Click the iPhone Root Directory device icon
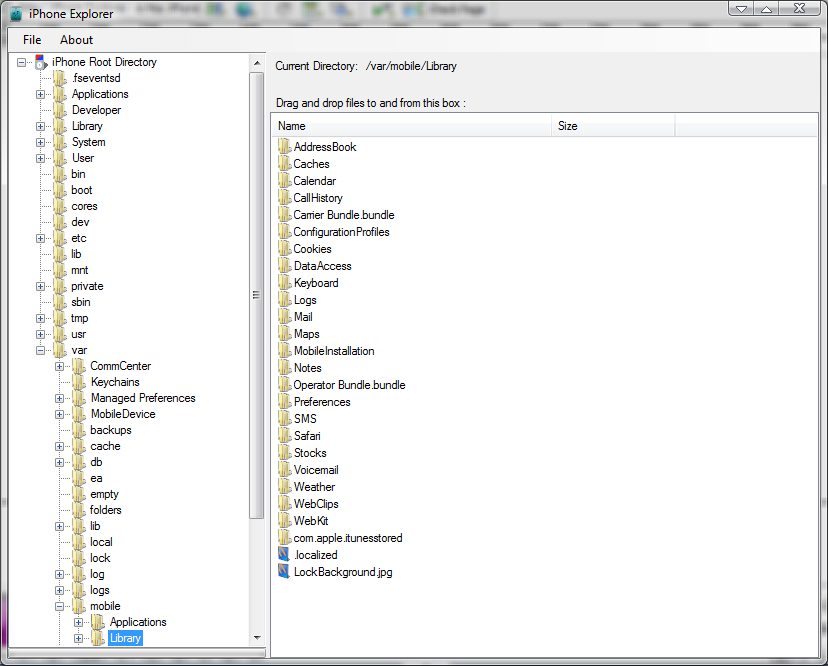828x666 pixels. pyautogui.click(x=41, y=62)
